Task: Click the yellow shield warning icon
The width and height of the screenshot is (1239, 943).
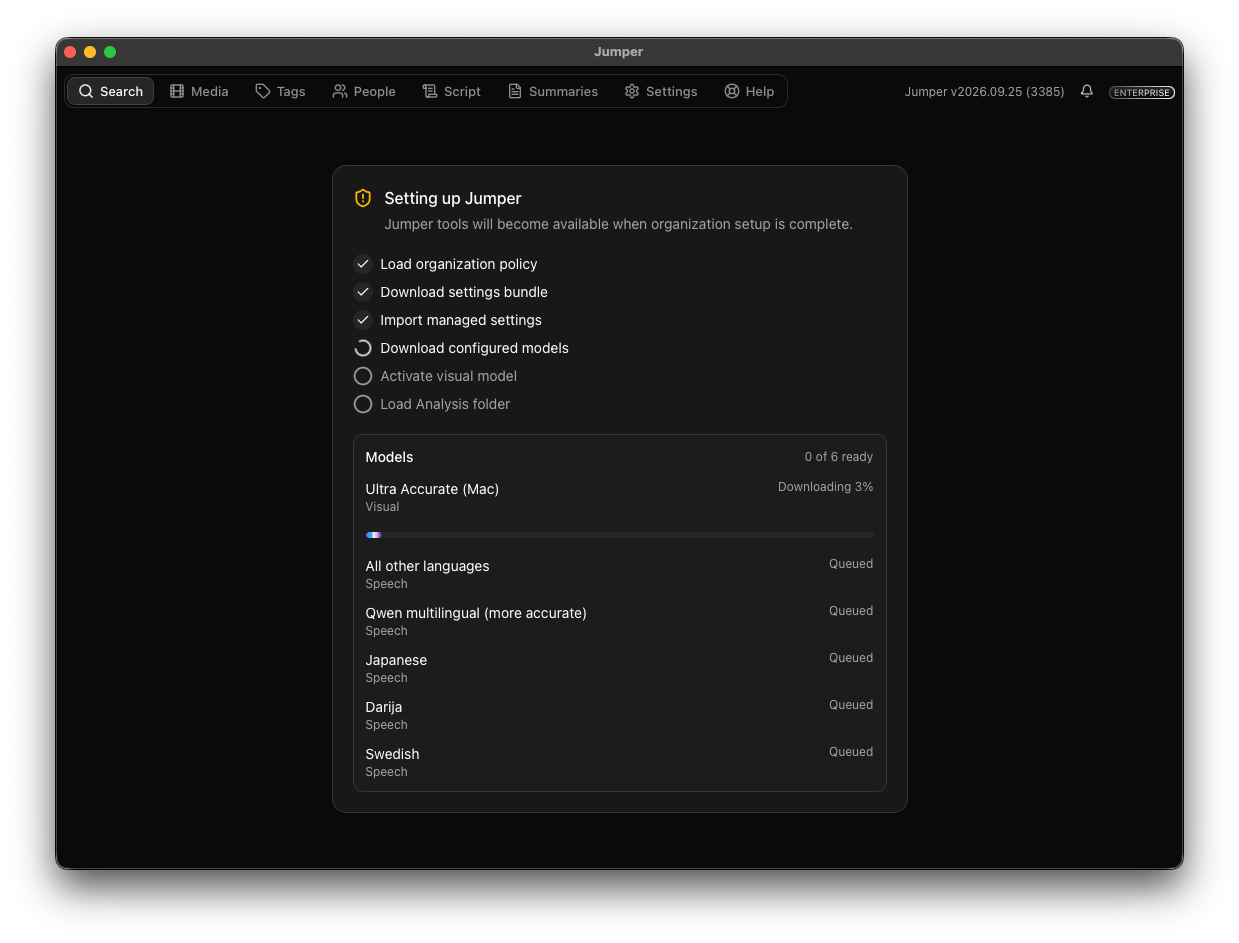Action: [363, 198]
